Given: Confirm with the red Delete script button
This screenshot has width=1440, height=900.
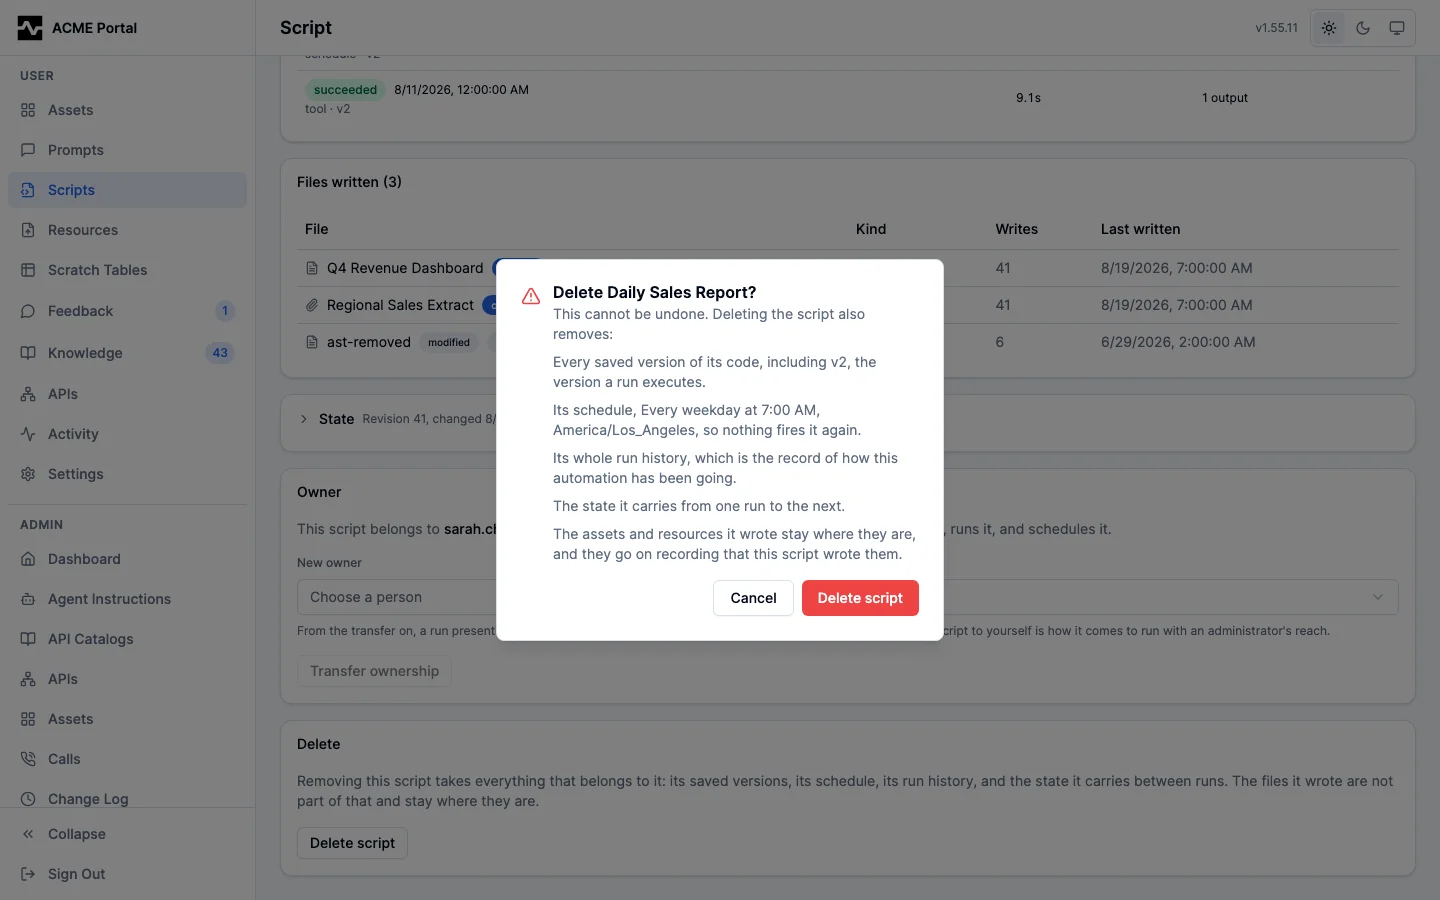Looking at the screenshot, I should (860, 598).
